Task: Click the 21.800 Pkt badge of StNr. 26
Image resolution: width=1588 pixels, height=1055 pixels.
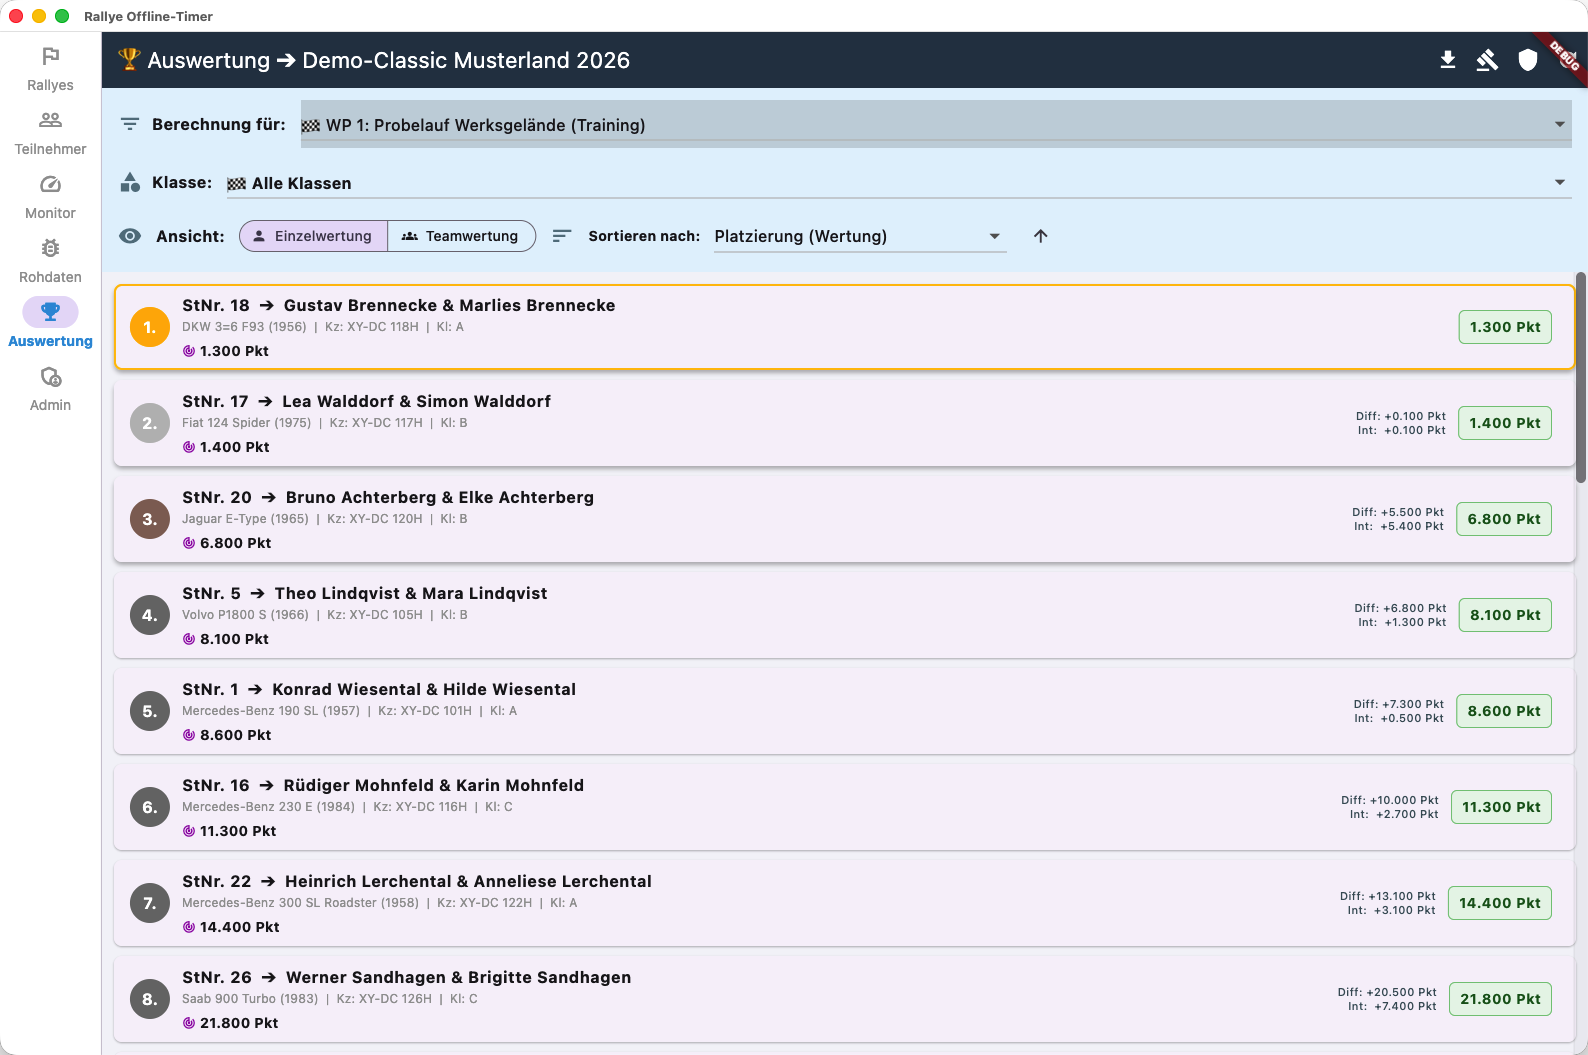Action: click(x=1500, y=999)
